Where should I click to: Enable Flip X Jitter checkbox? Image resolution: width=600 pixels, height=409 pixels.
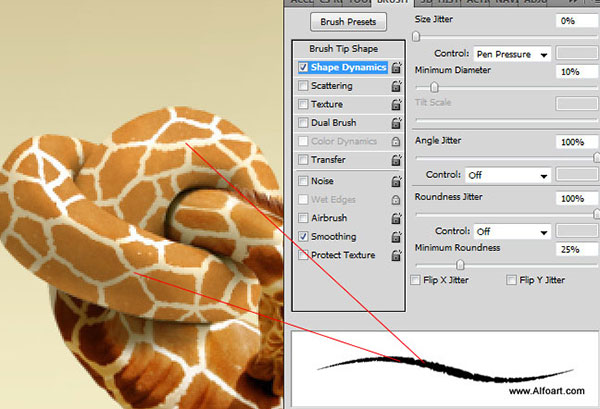point(415,280)
